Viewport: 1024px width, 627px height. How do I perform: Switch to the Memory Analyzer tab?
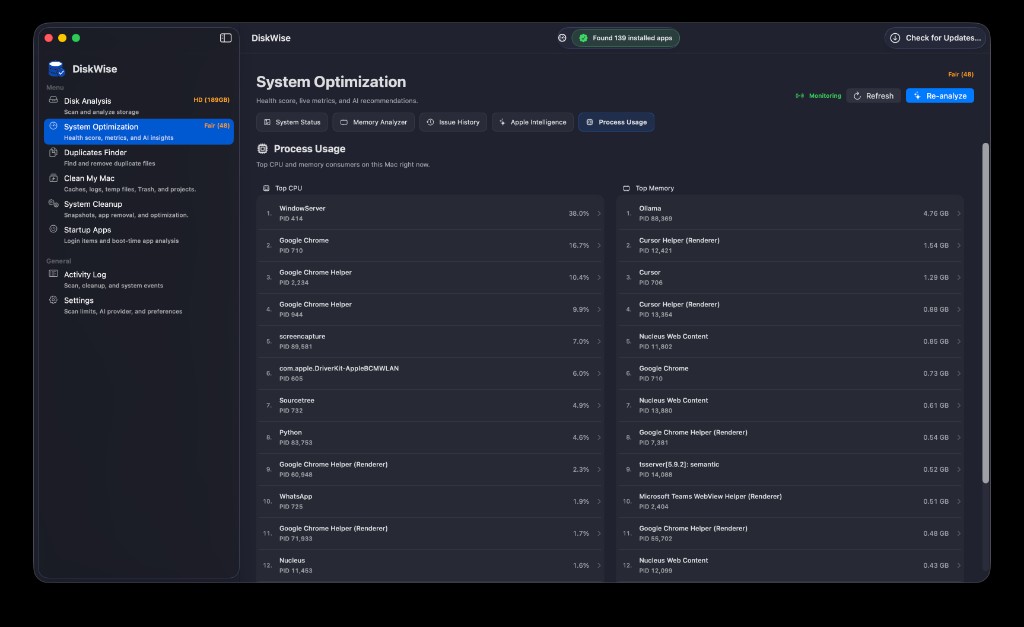[x=373, y=122]
